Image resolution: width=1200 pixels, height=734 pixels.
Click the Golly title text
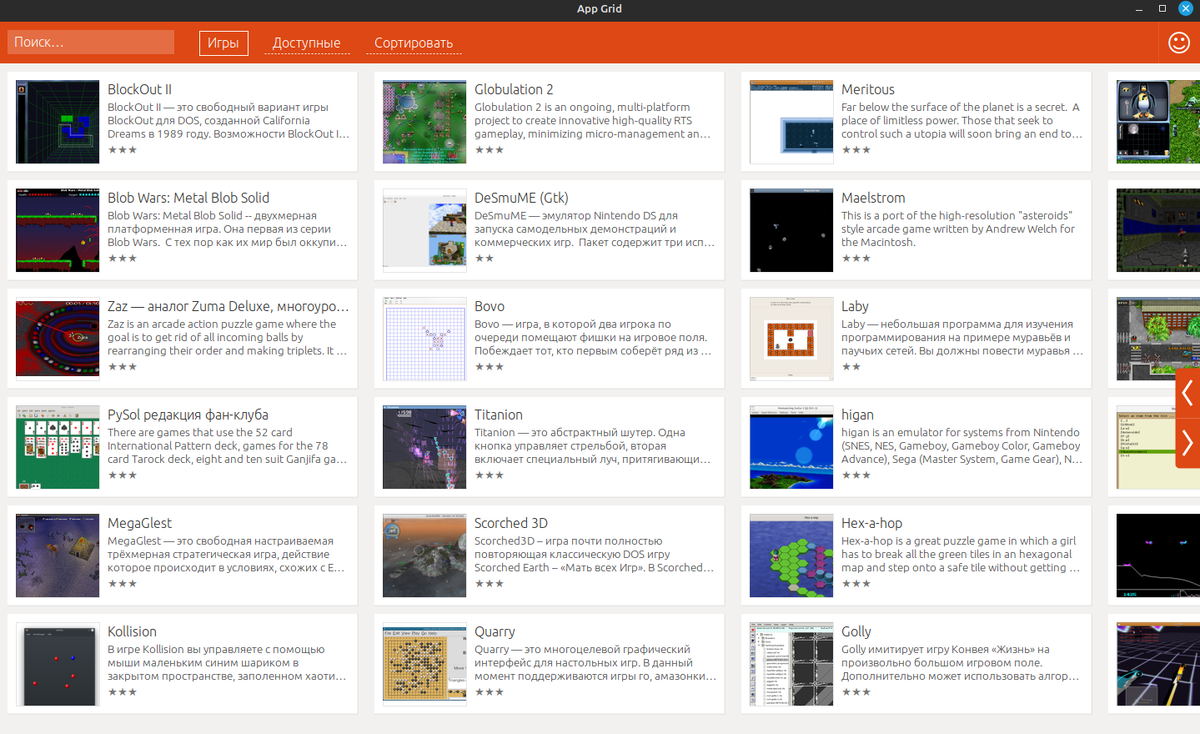click(x=856, y=632)
